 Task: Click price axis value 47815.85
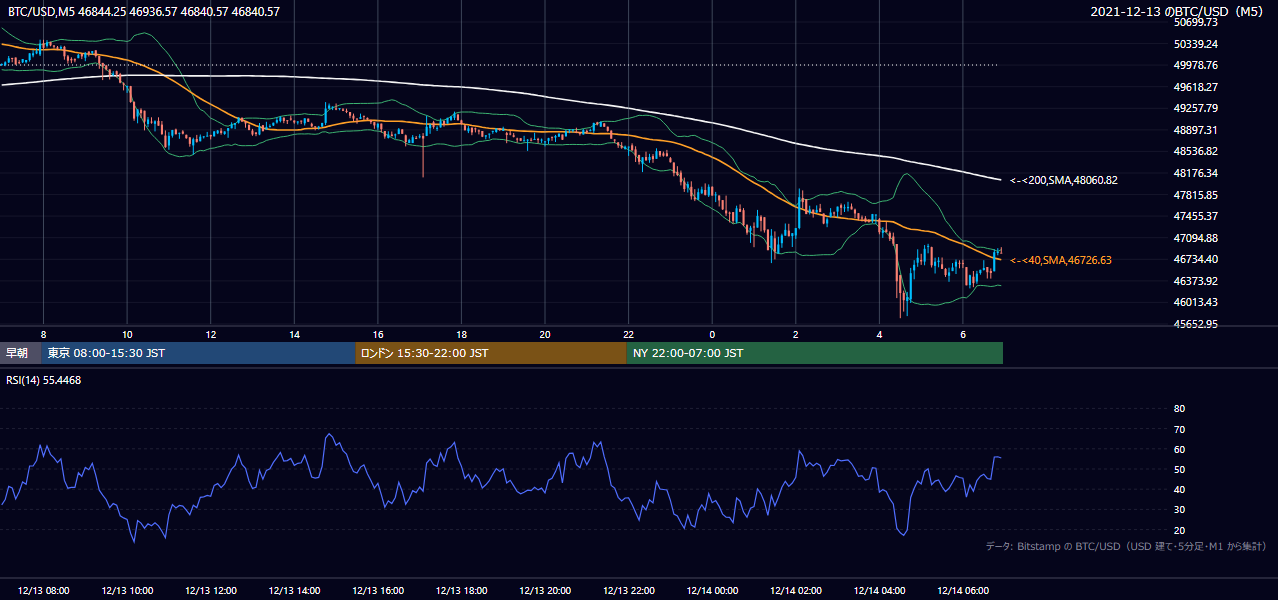pyautogui.click(x=1196, y=195)
